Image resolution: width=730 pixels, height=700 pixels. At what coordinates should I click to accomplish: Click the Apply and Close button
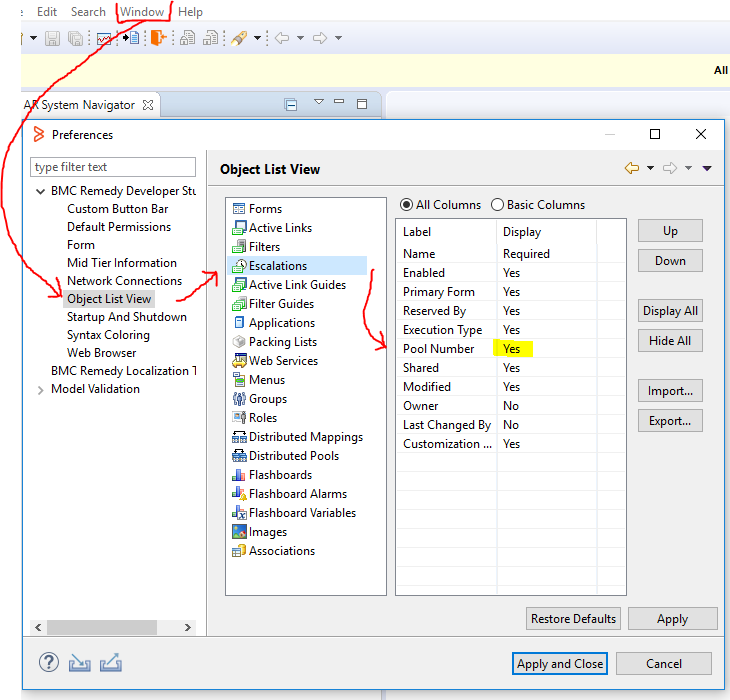click(x=560, y=663)
